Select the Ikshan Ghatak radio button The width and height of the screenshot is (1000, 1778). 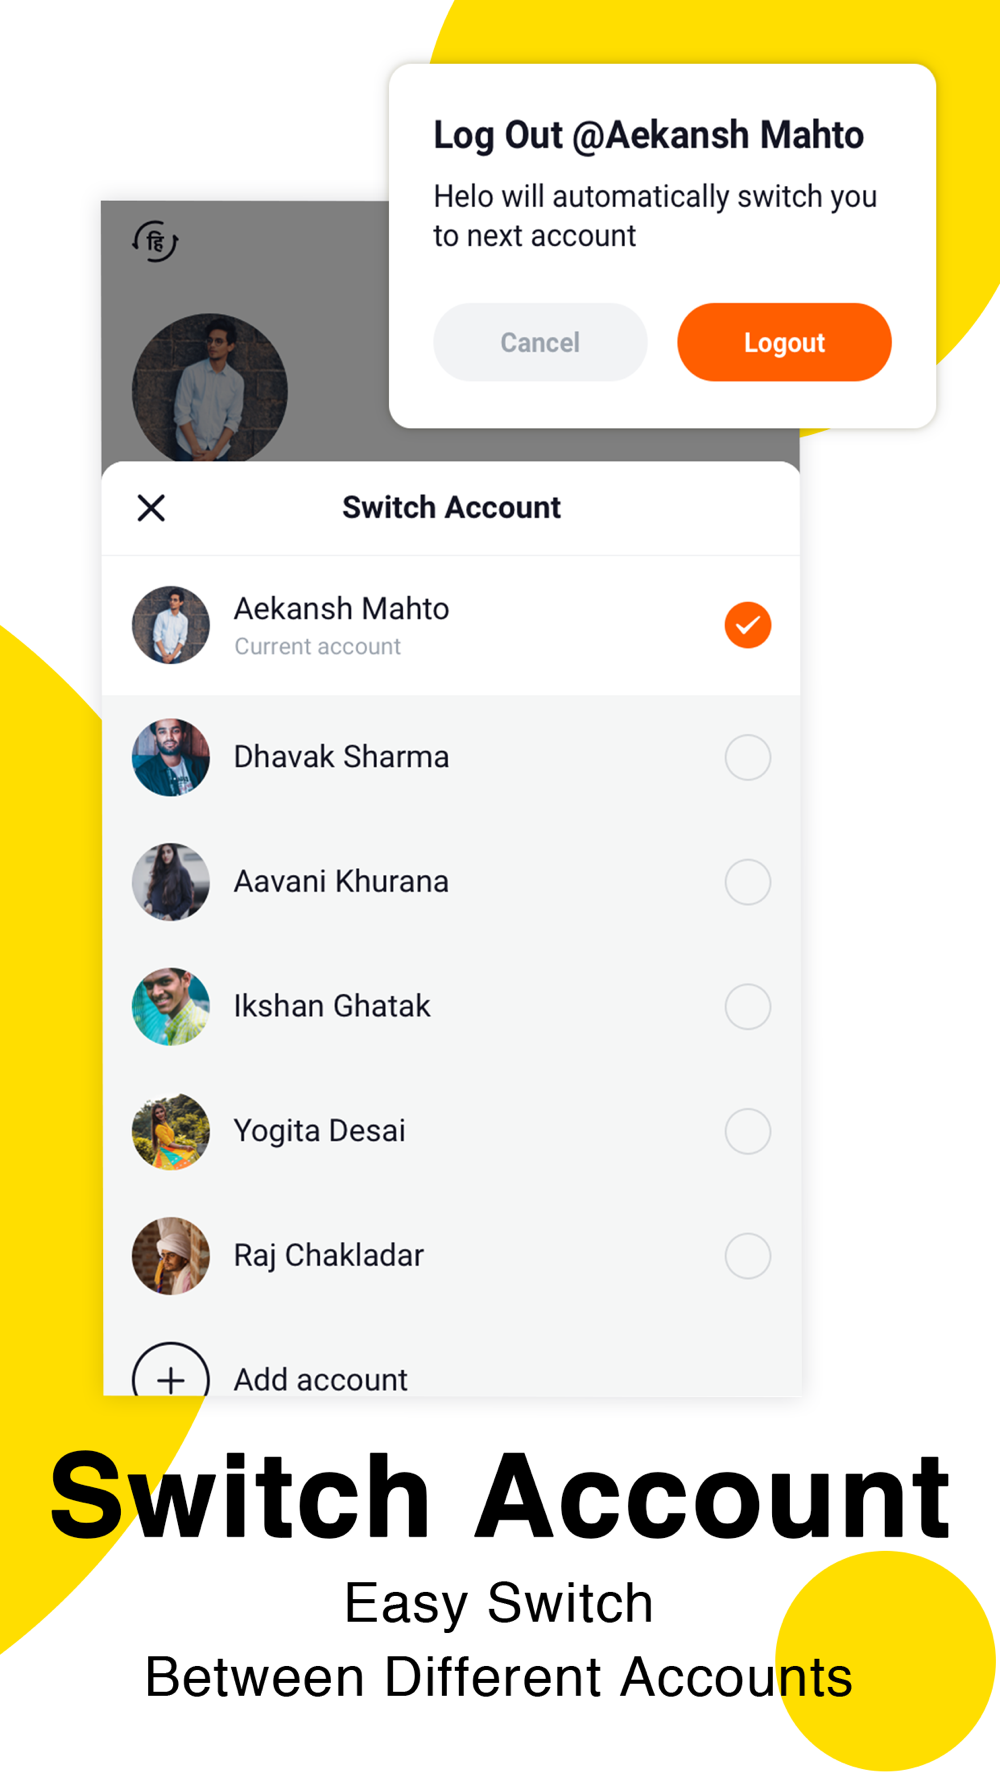(x=748, y=1006)
